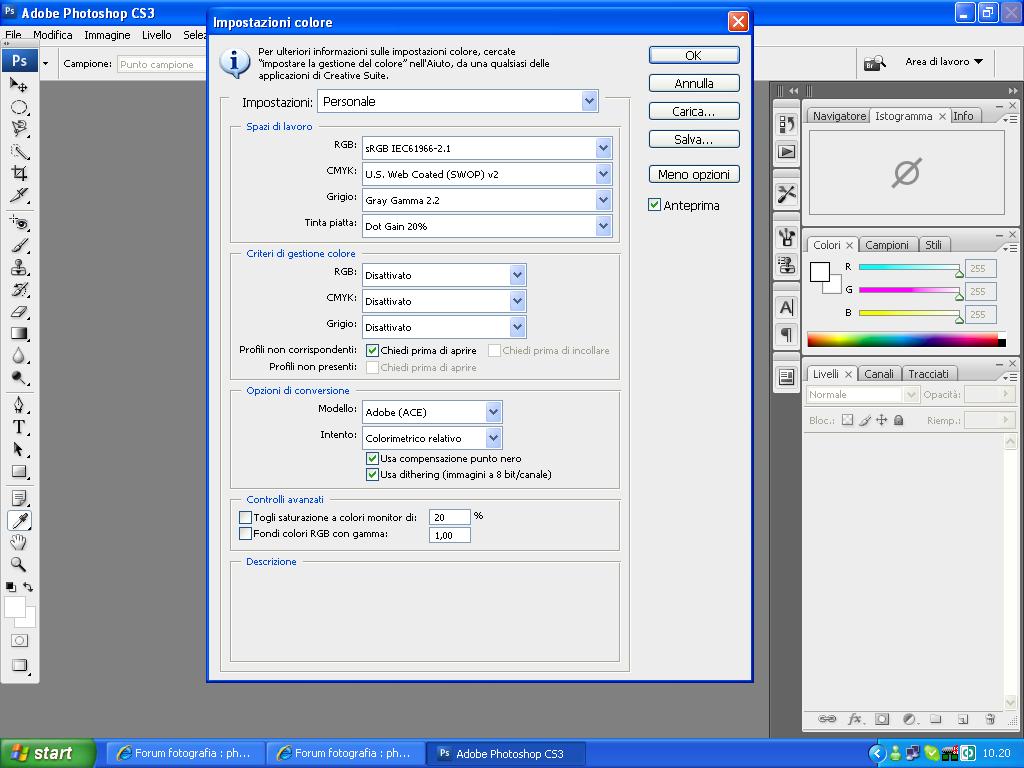
Task: Click the Annulla button
Action: point(694,84)
